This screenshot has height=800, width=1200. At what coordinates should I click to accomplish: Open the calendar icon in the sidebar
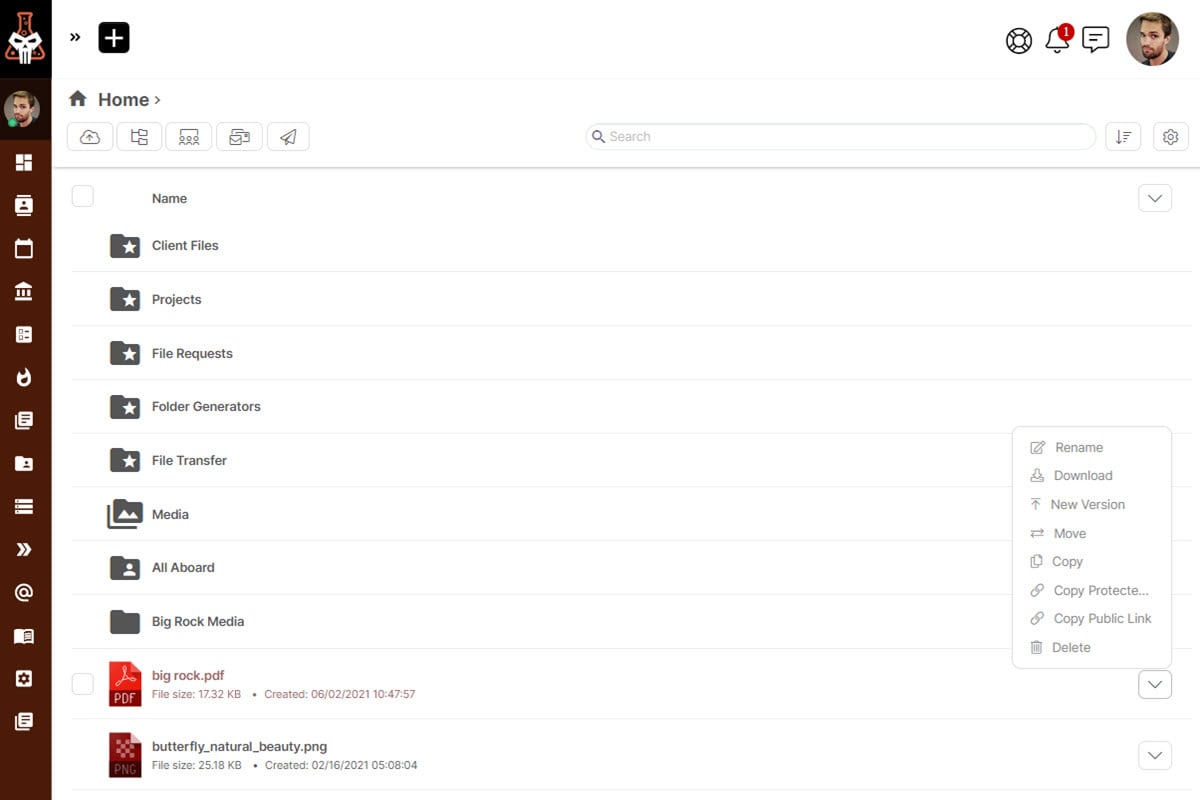pyautogui.click(x=24, y=248)
